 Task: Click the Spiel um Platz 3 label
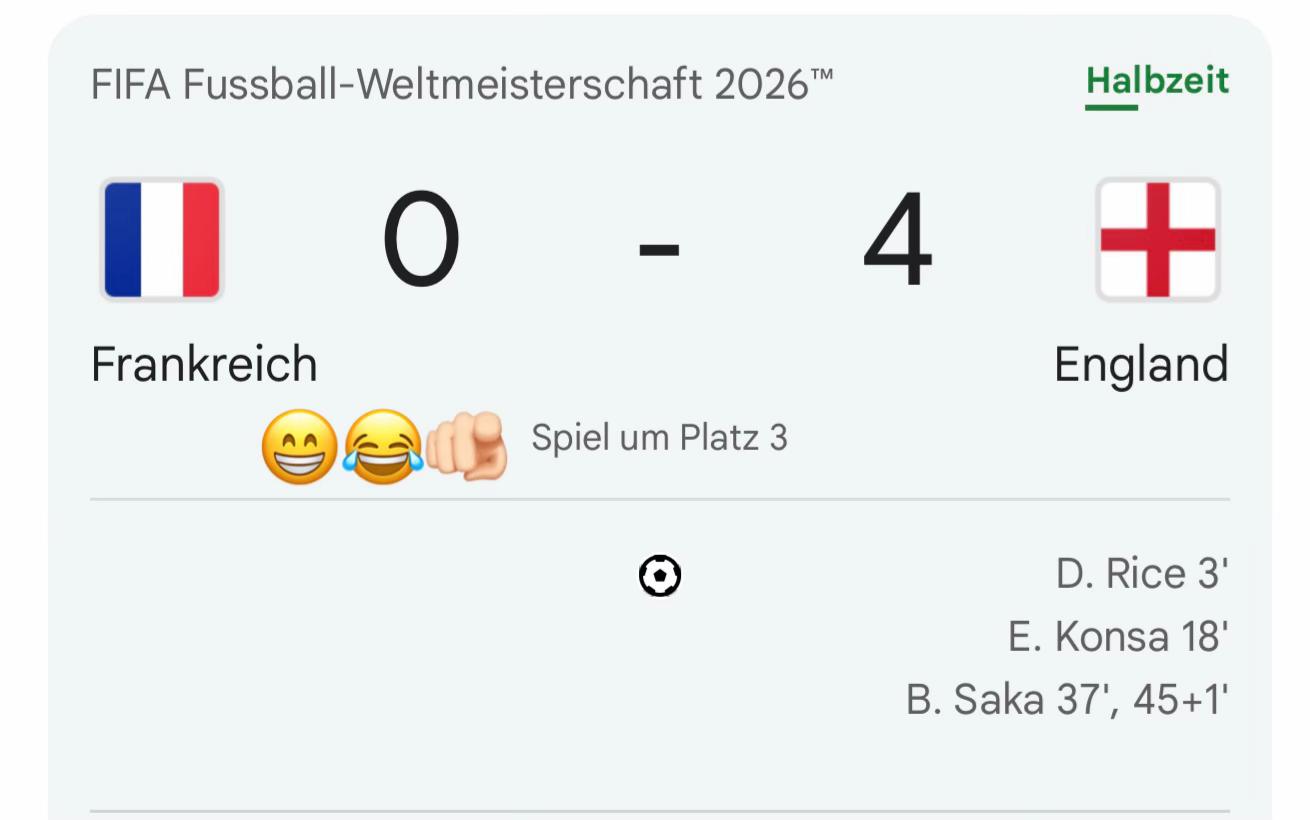(659, 438)
